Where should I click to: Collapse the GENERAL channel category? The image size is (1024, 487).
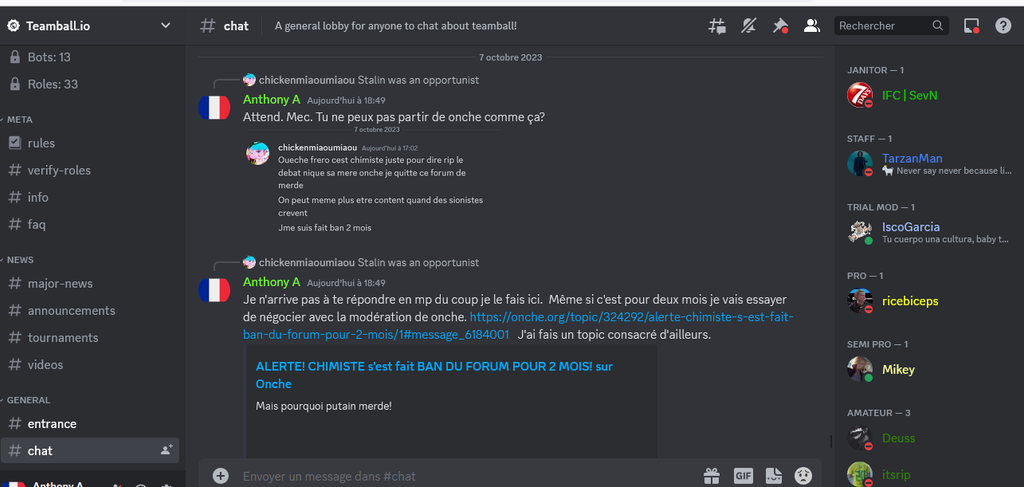pyautogui.click(x=27, y=400)
